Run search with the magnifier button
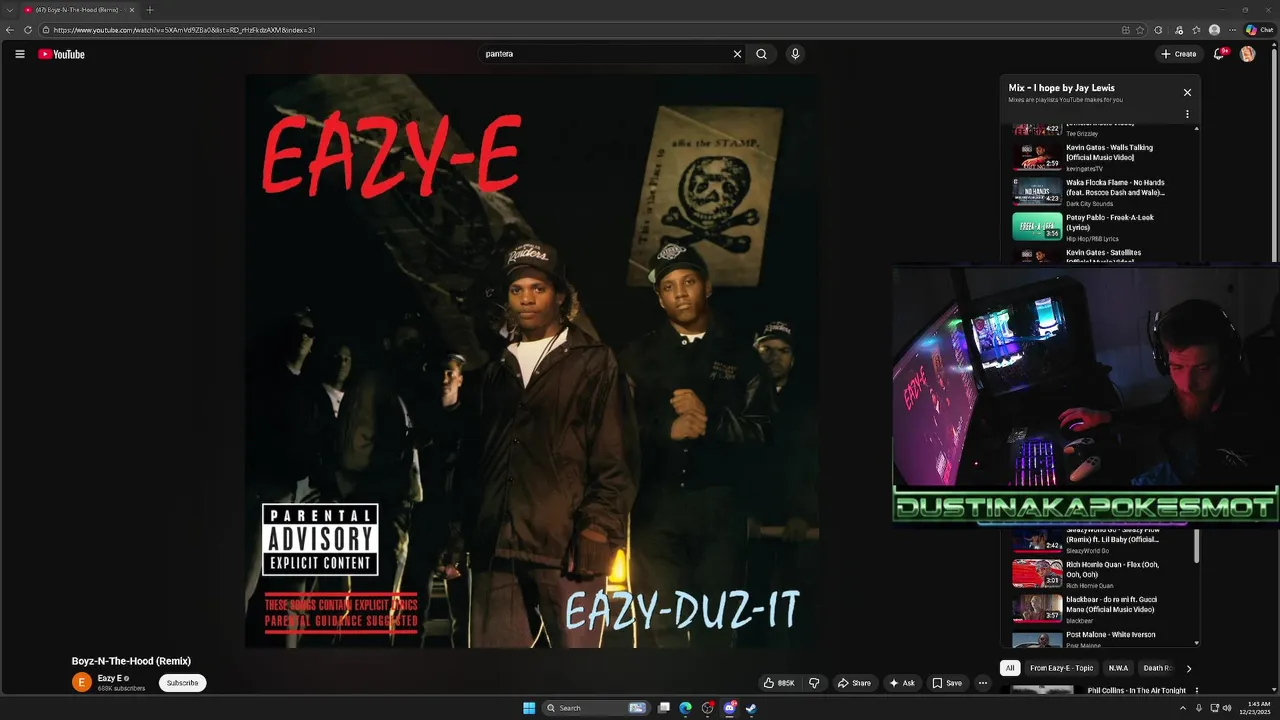The height and width of the screenshot is (720, 1280). click(x=761, y=54)
